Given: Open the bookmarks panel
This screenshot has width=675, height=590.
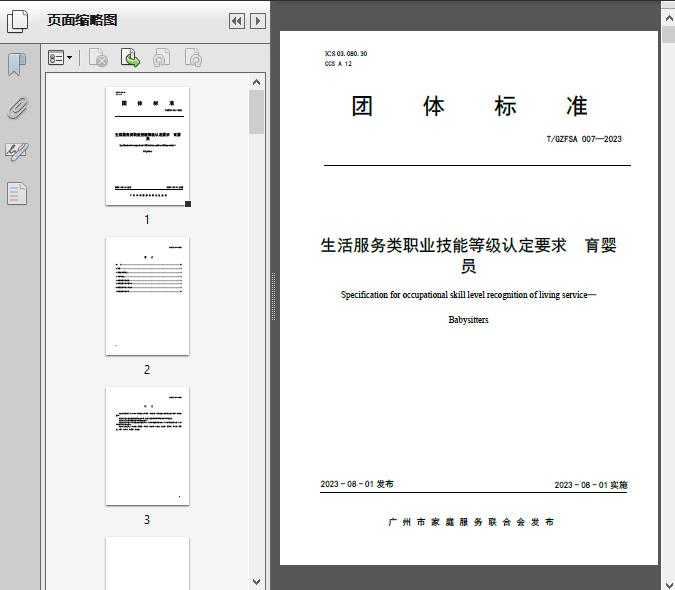Looking at the screenshot, I should [17, 65].
